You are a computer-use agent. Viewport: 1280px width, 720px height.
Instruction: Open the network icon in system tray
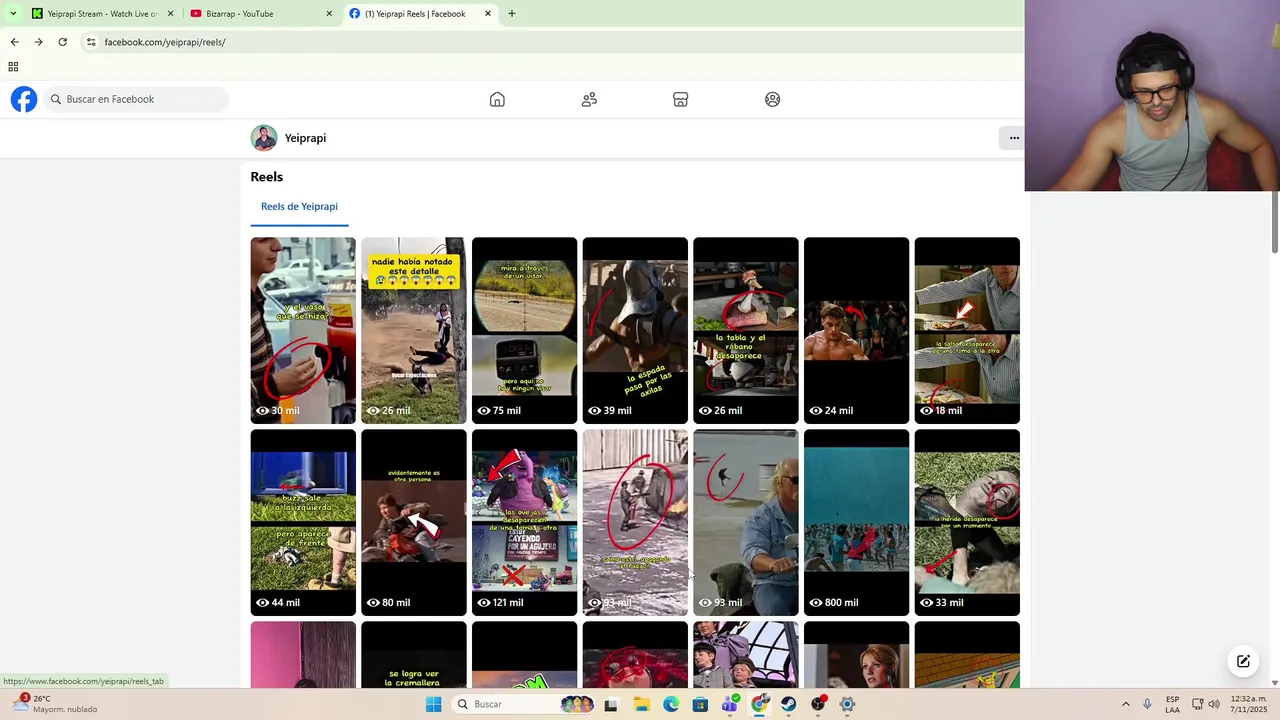(1198, 704)
